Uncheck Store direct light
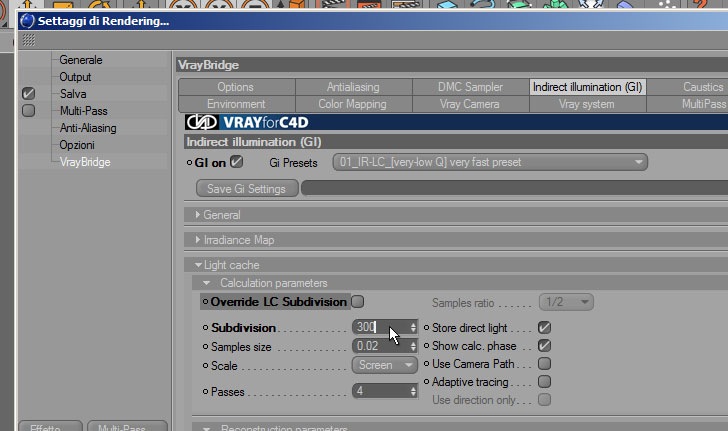The height and width of the screenshot is (431, 728). click(544, 327)
